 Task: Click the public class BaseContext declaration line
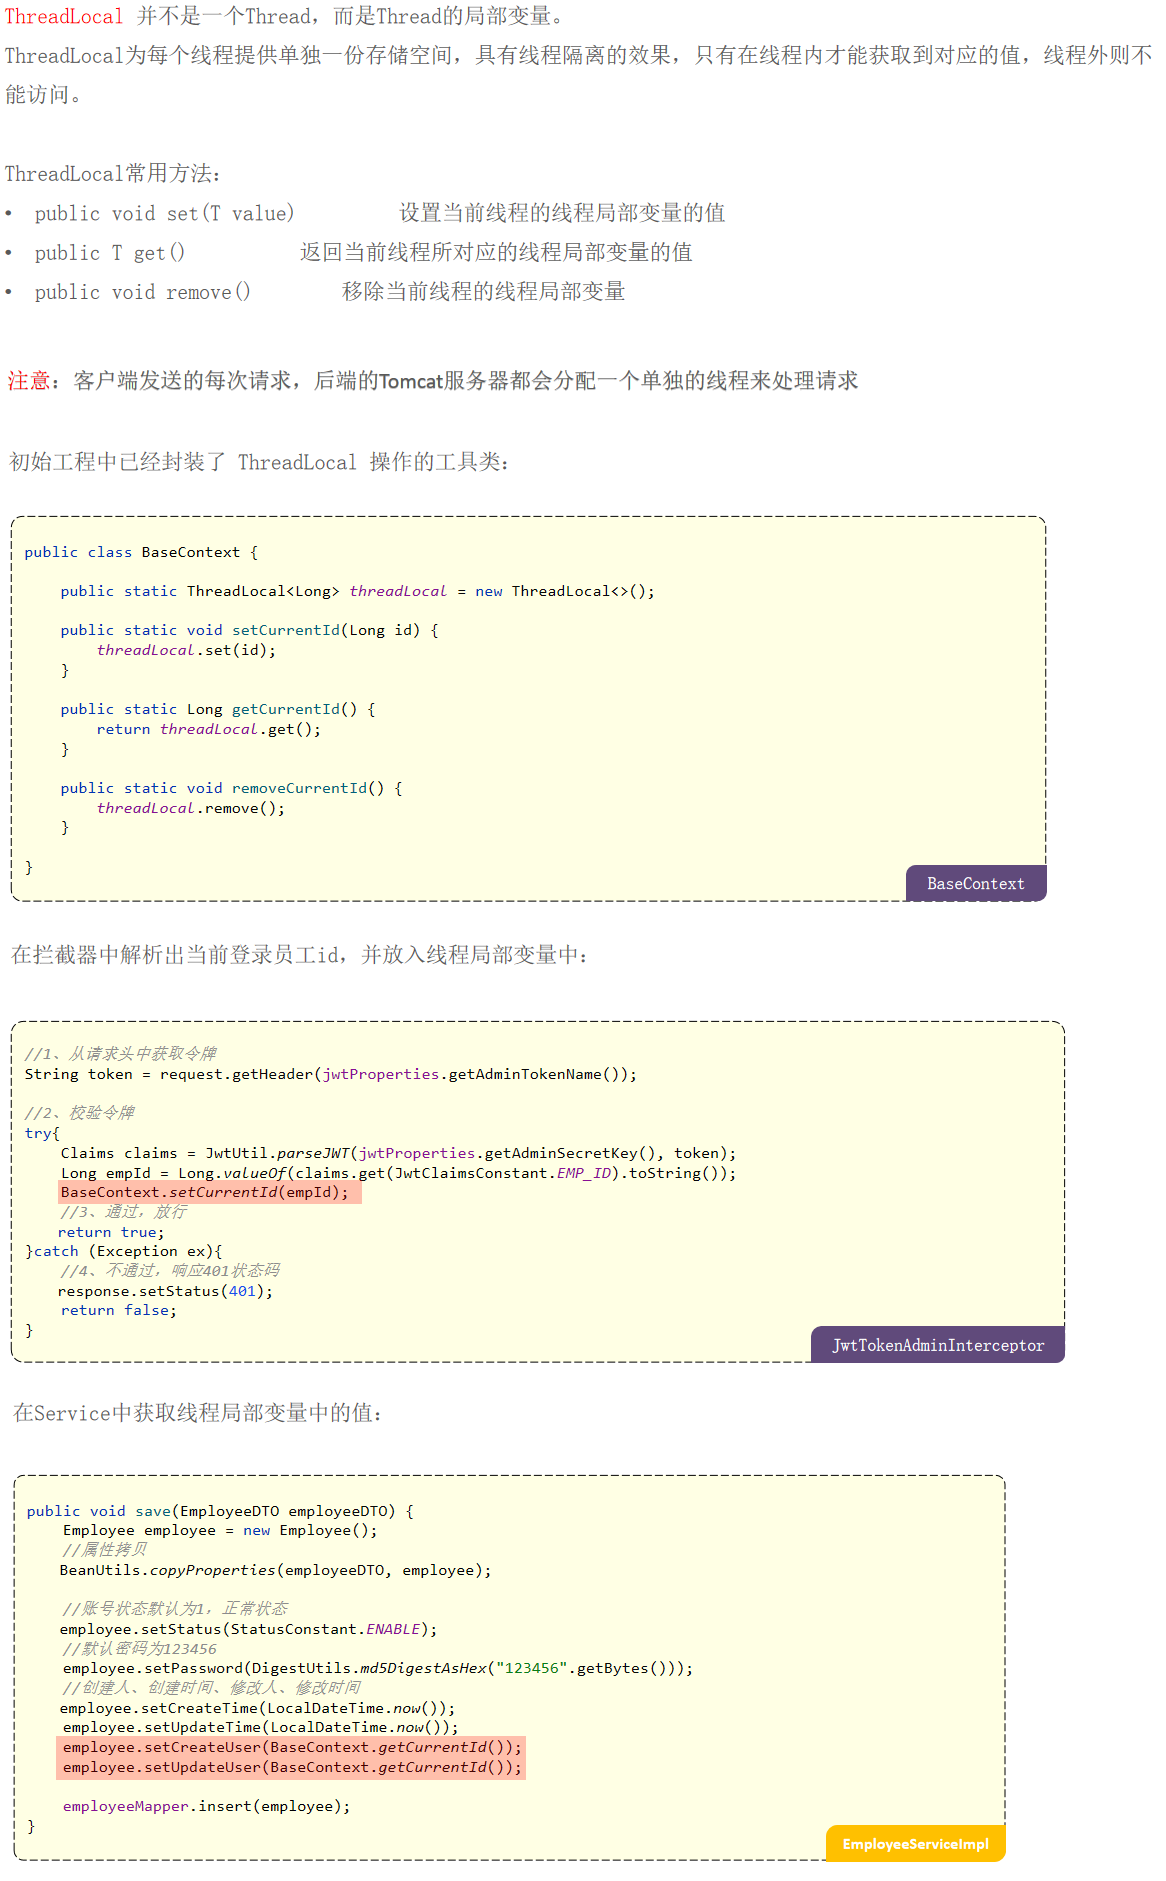pyautogui.click(x=141, y=552)
